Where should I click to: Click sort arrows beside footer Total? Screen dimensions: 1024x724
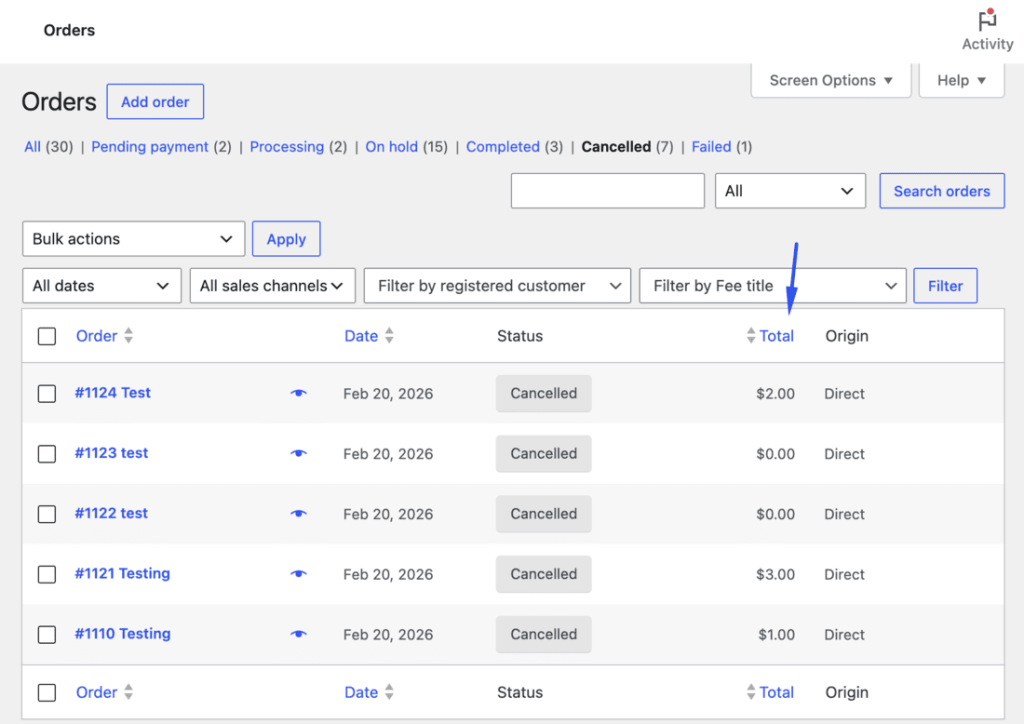pos(750,692)
